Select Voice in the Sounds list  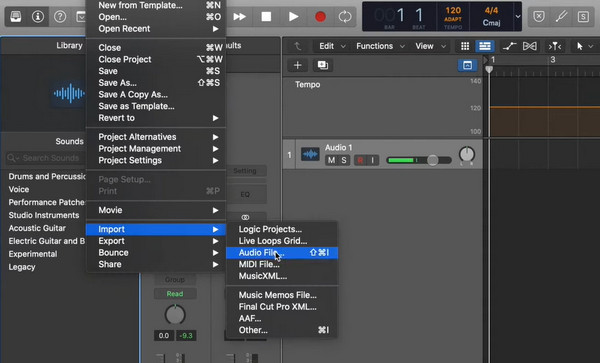coord(19,189)
